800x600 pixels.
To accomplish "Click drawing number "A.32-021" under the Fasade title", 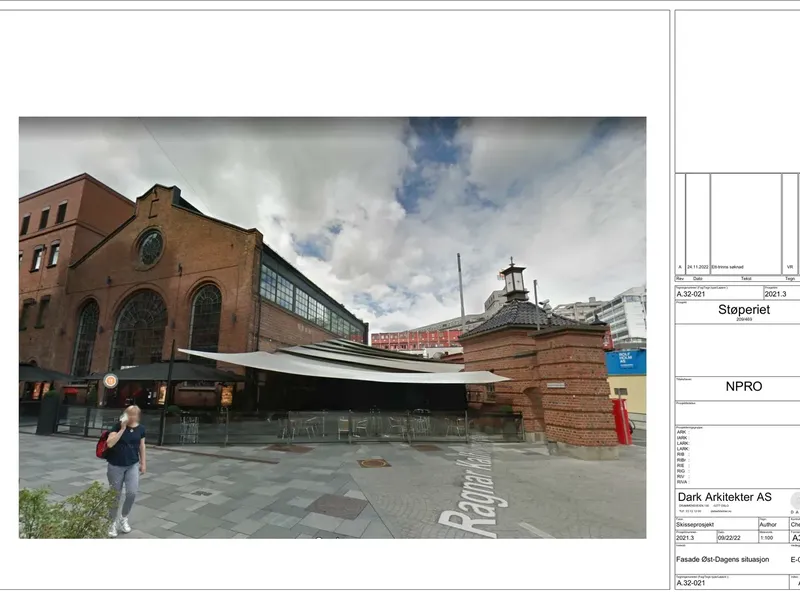I will pyautogui.click(x=691, y=583).
